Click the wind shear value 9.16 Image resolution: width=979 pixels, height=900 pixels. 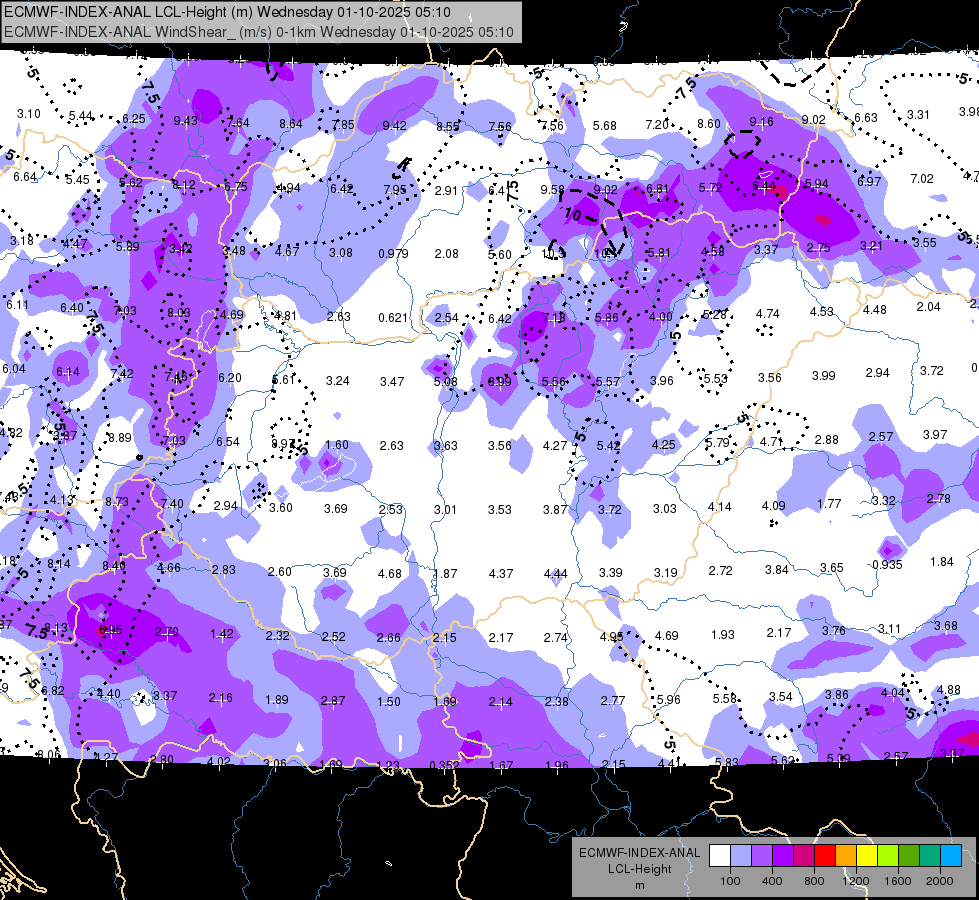click(x=761, y=122)
